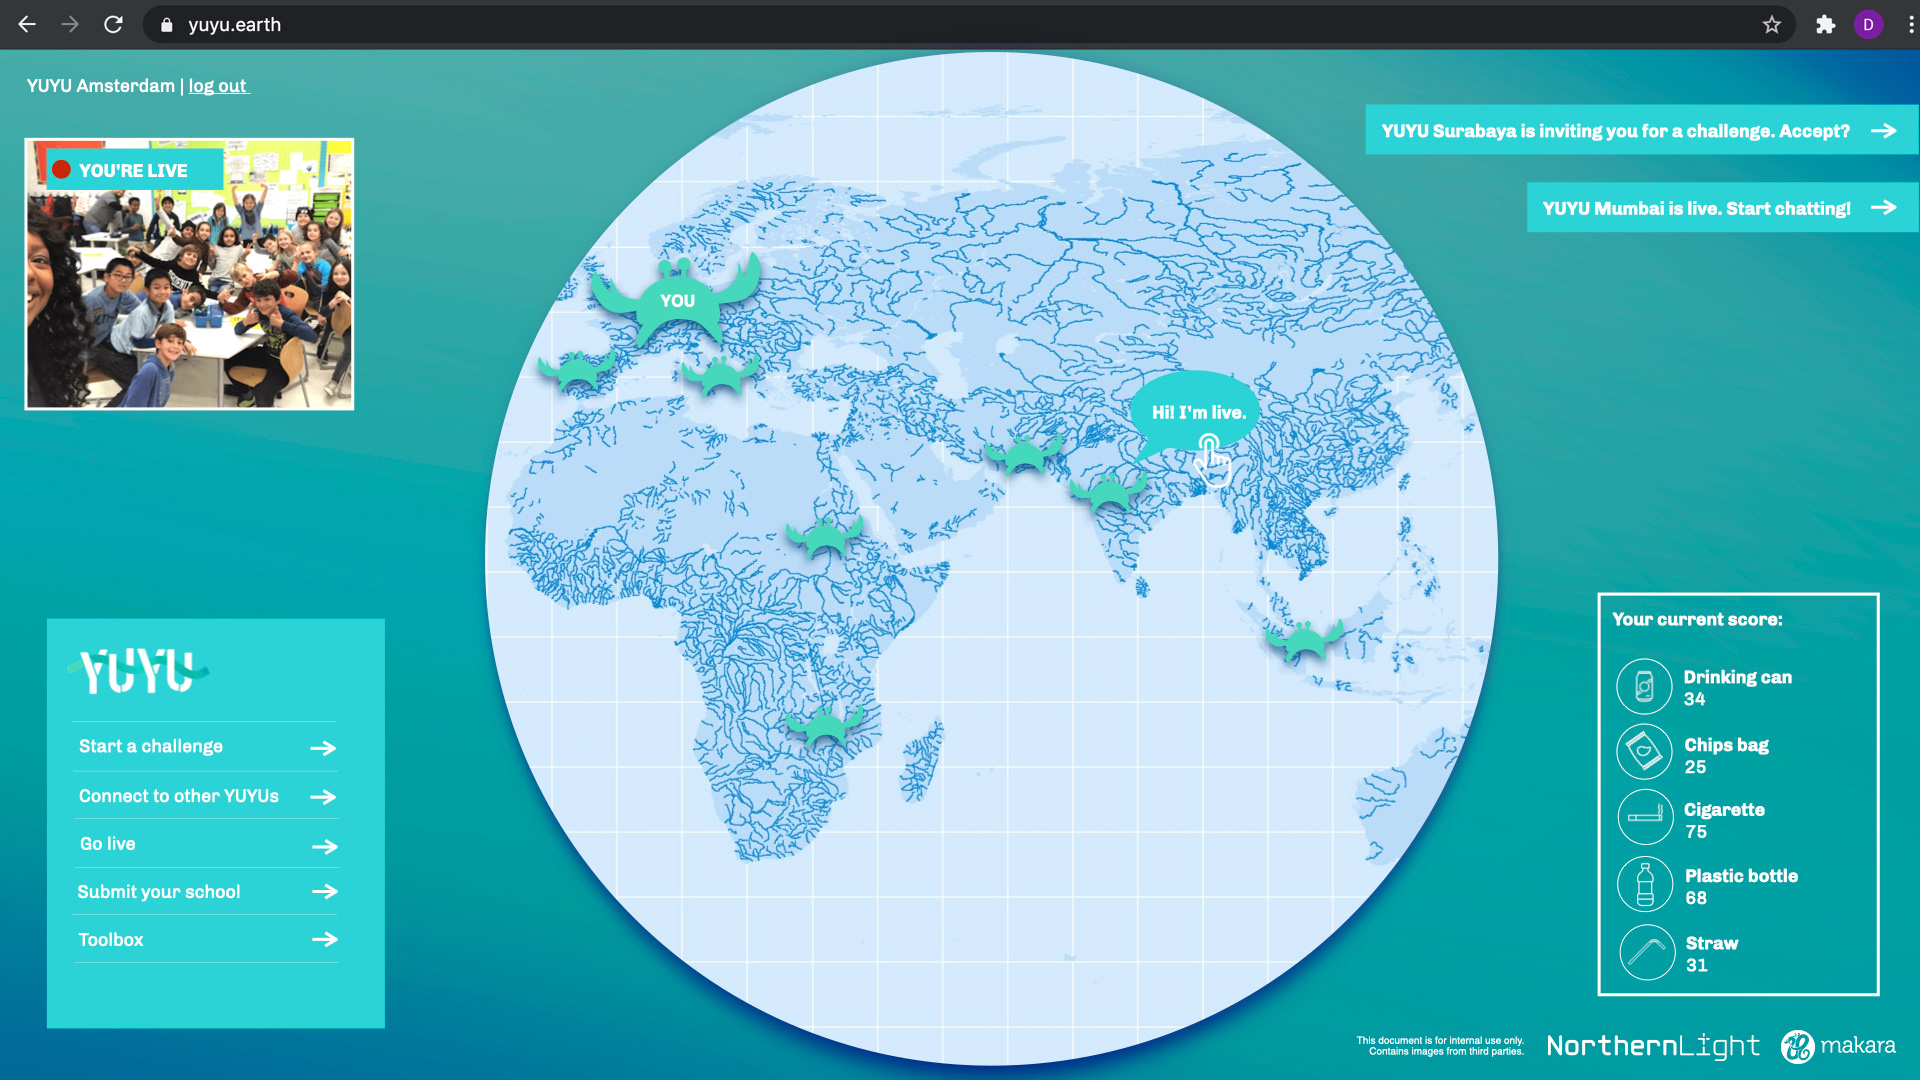Click the YUYU Amsterdam account name

tap(100, 86)
